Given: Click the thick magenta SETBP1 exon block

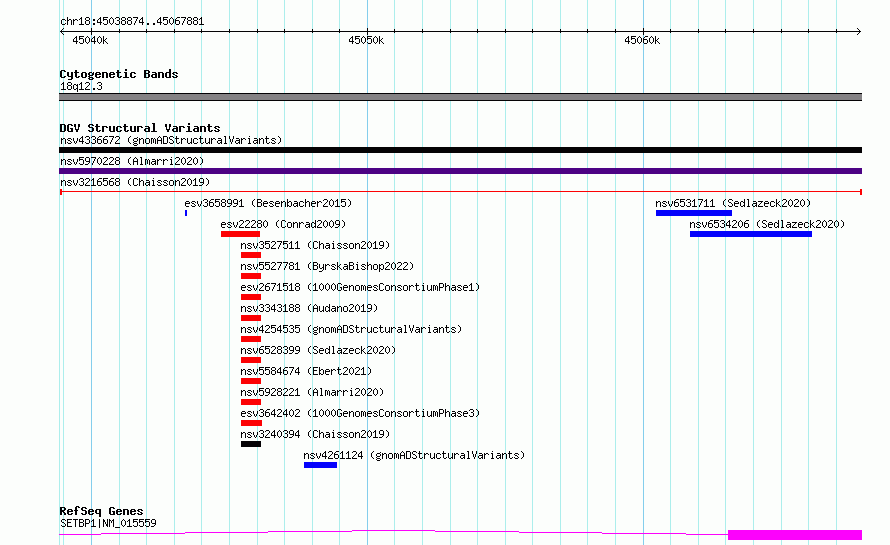Looking at the screenshot, I should pyautogui.click(x=795, y=535).
